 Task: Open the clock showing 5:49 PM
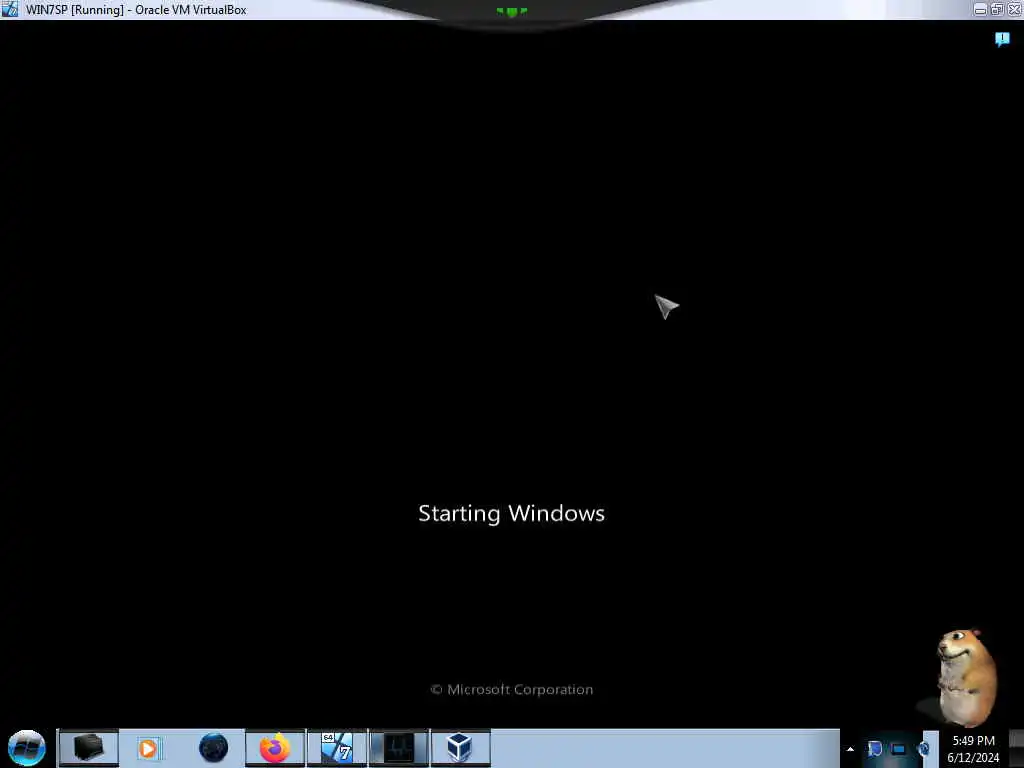(x=973, y=749)
